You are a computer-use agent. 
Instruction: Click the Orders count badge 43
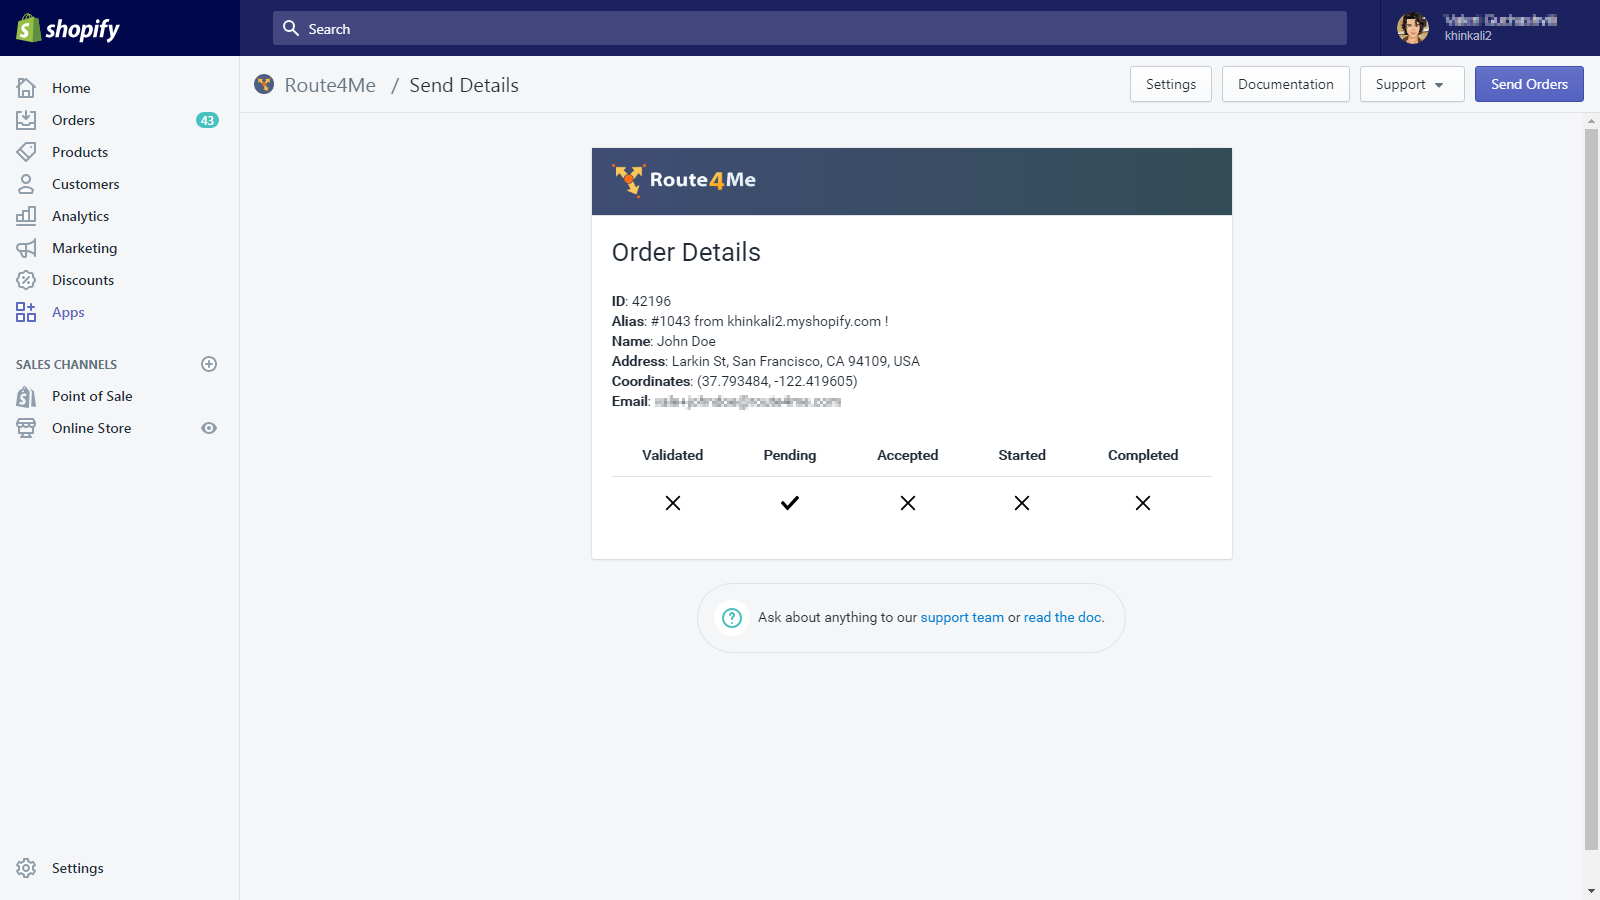[x=207, y=120]
